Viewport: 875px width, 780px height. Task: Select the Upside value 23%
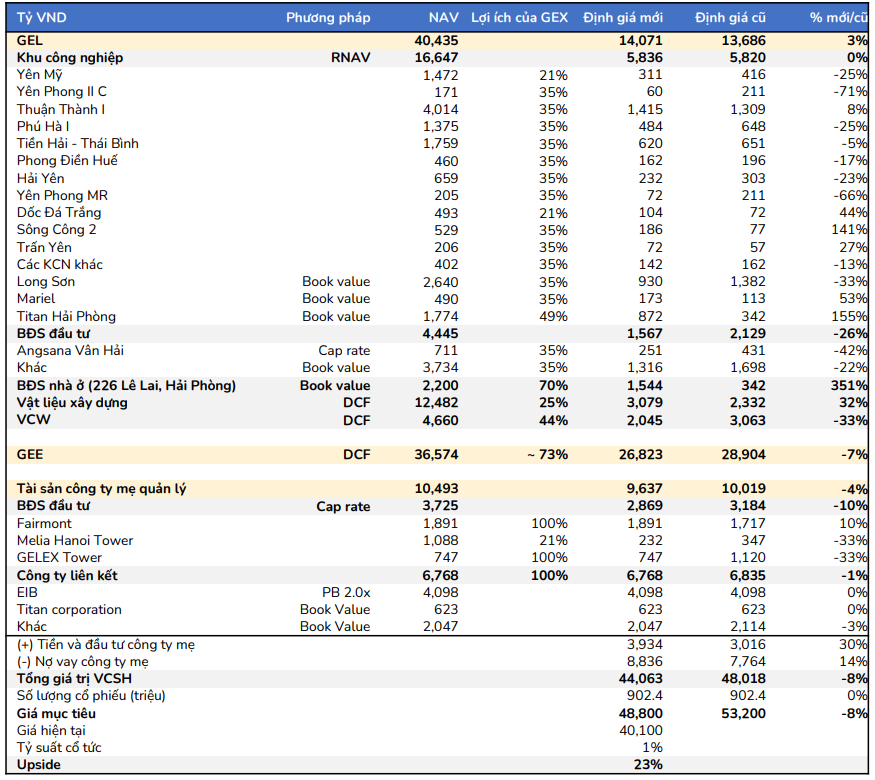[x=648, y=764]
